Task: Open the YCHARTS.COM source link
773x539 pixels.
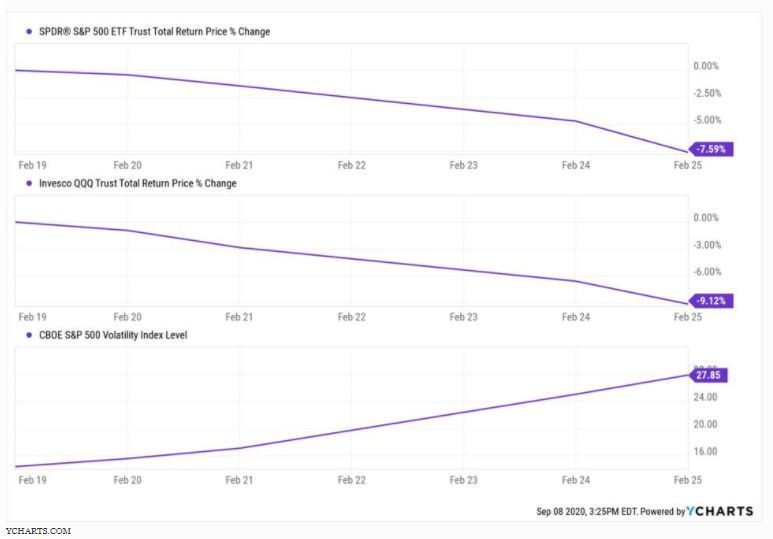Action: pyautogui.click(x=38, y=531)
